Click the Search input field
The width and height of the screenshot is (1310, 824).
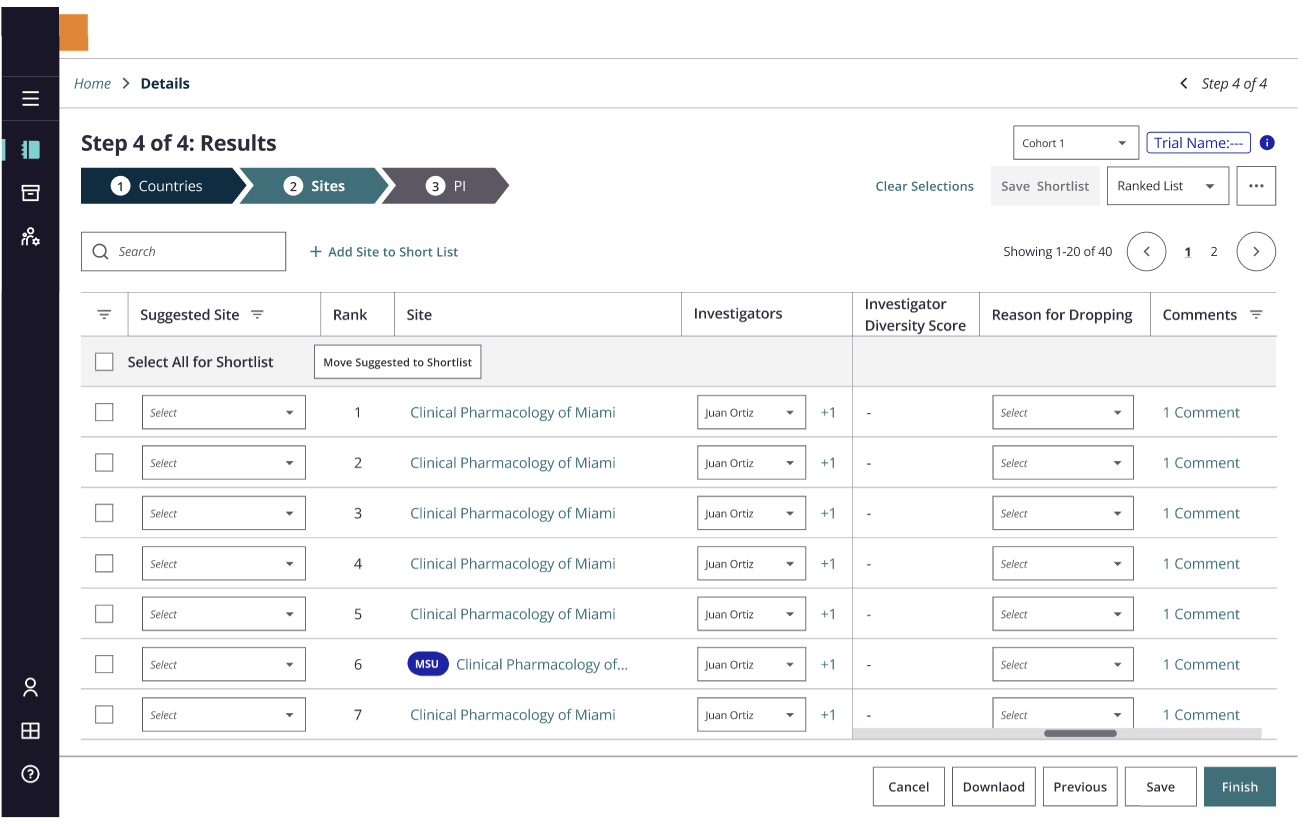(x=184, y=252)
